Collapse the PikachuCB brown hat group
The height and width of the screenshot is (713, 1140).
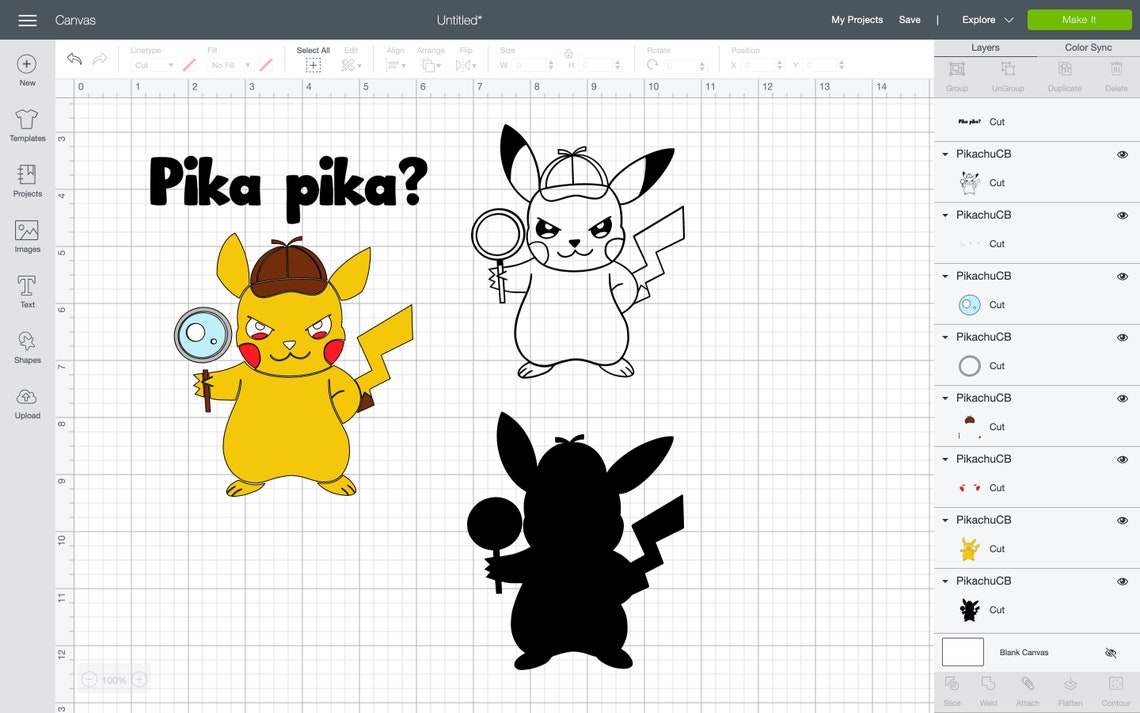pyautogui.click(x=945, y=398)
